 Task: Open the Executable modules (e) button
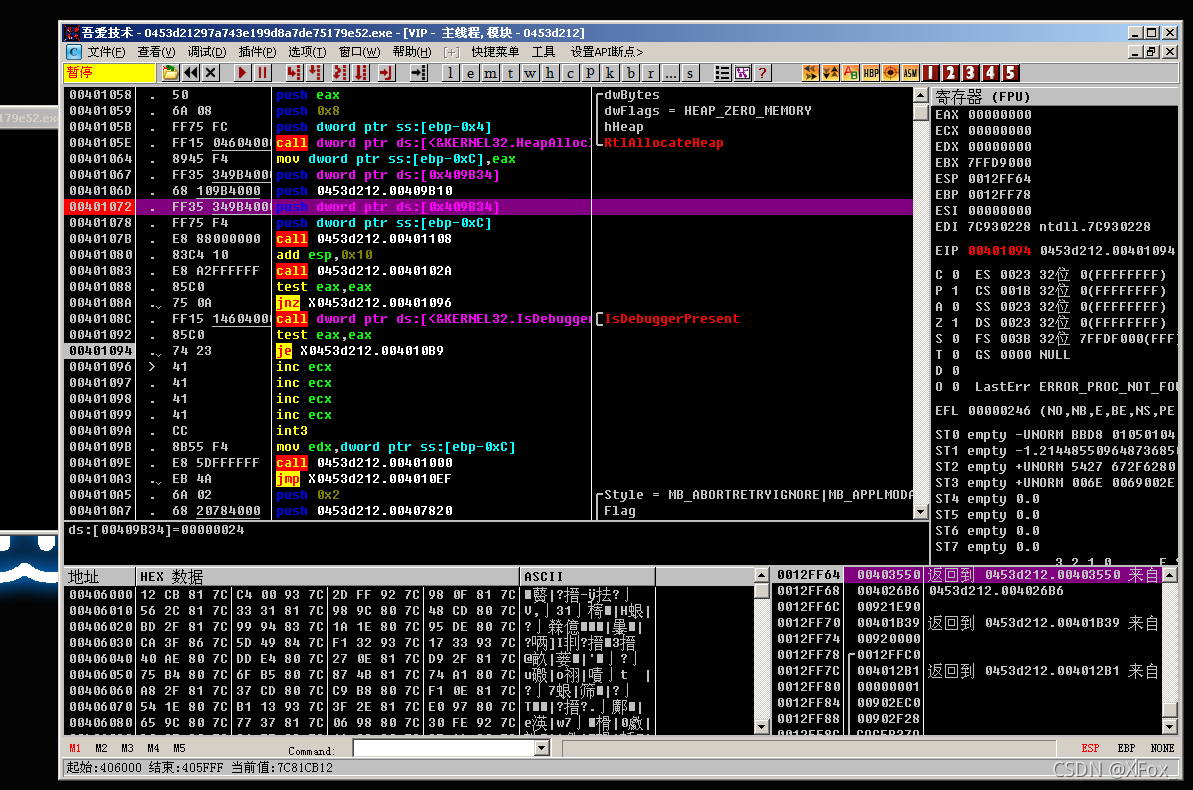tap(470, 73)
